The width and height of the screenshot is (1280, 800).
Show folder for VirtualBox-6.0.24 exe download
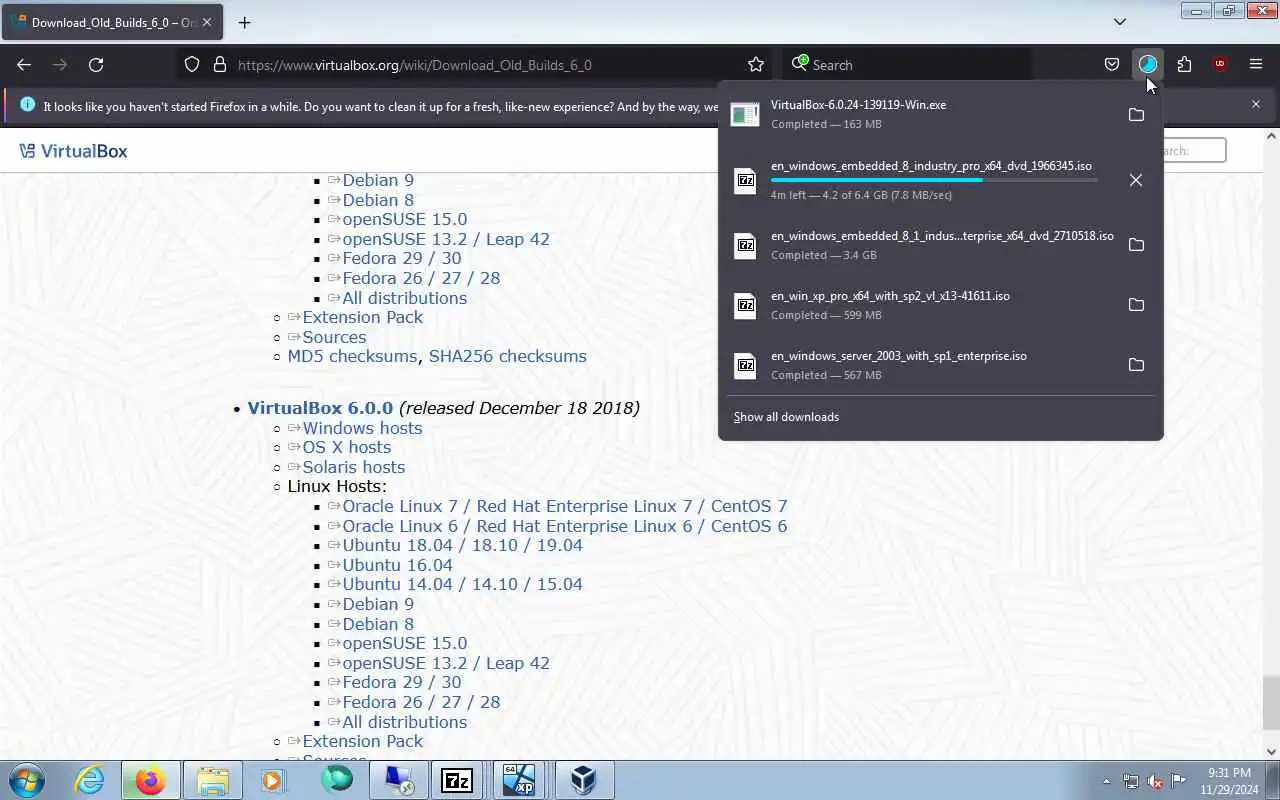point(1136,115)
